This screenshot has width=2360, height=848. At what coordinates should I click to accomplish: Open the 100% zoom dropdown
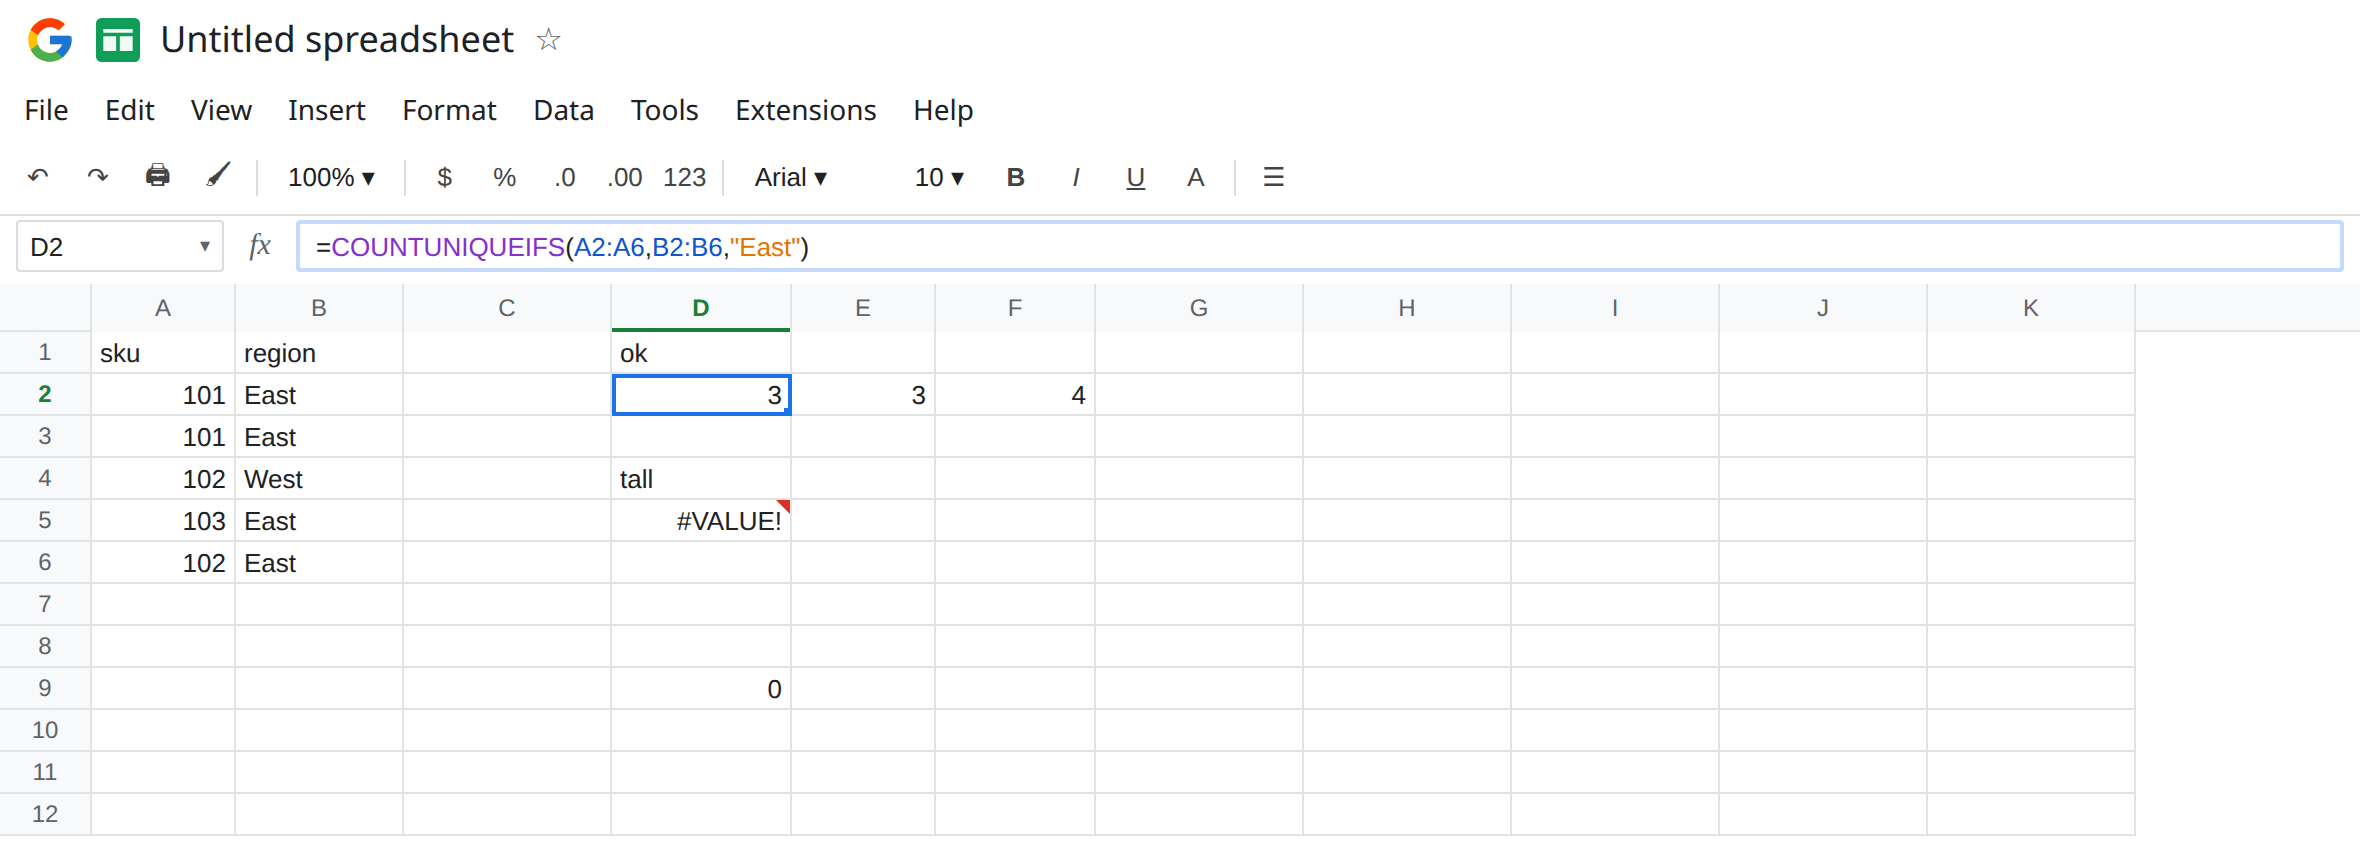[x=331, y=177]
